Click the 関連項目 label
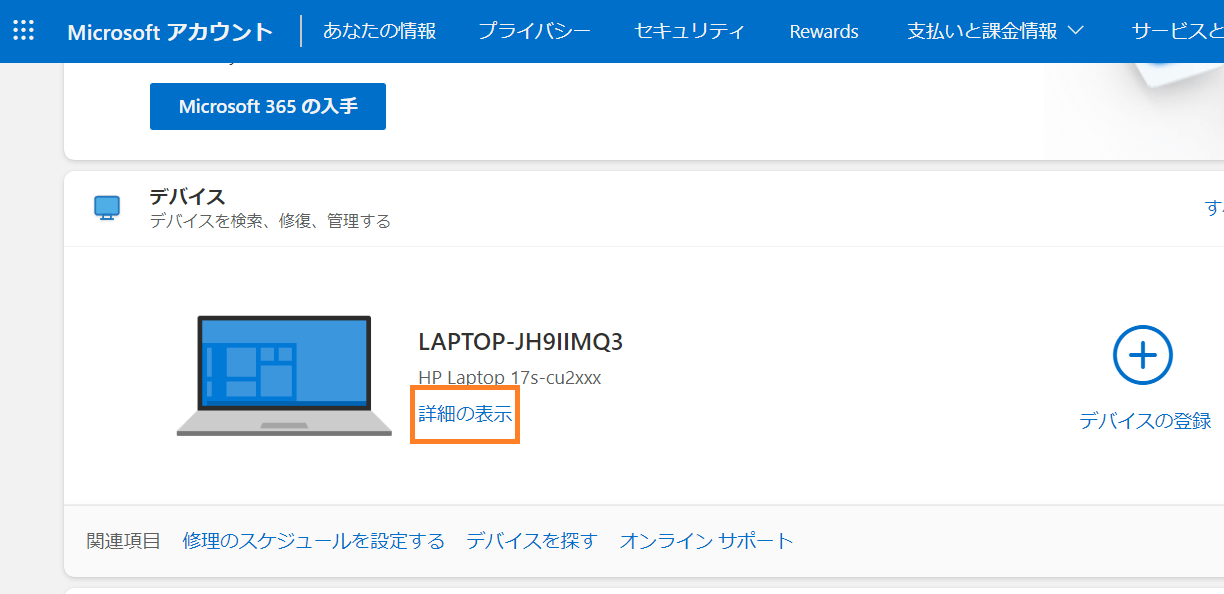1224x594 pixels. (x=124, y=541)
